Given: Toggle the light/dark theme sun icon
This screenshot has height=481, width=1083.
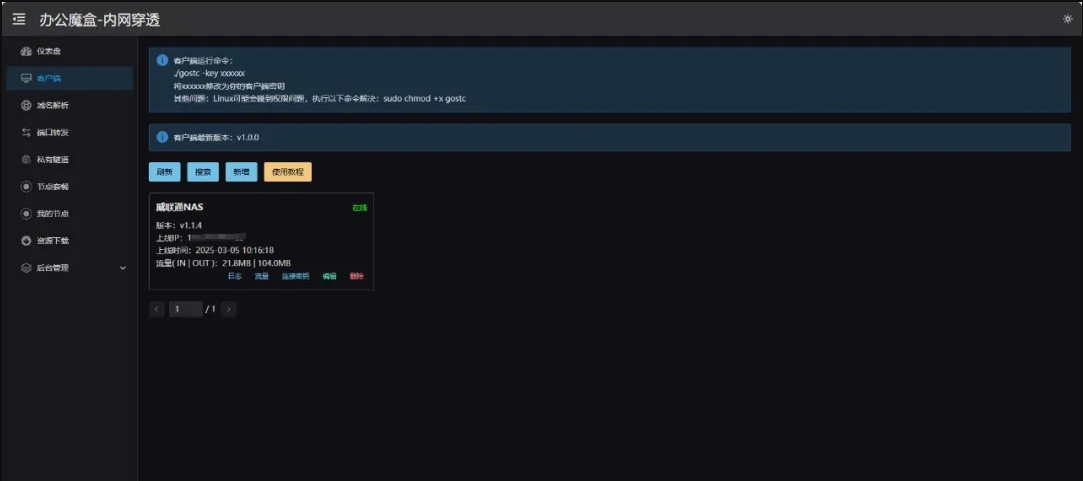Looking at the screenshot, I should tap(1067, 19).
